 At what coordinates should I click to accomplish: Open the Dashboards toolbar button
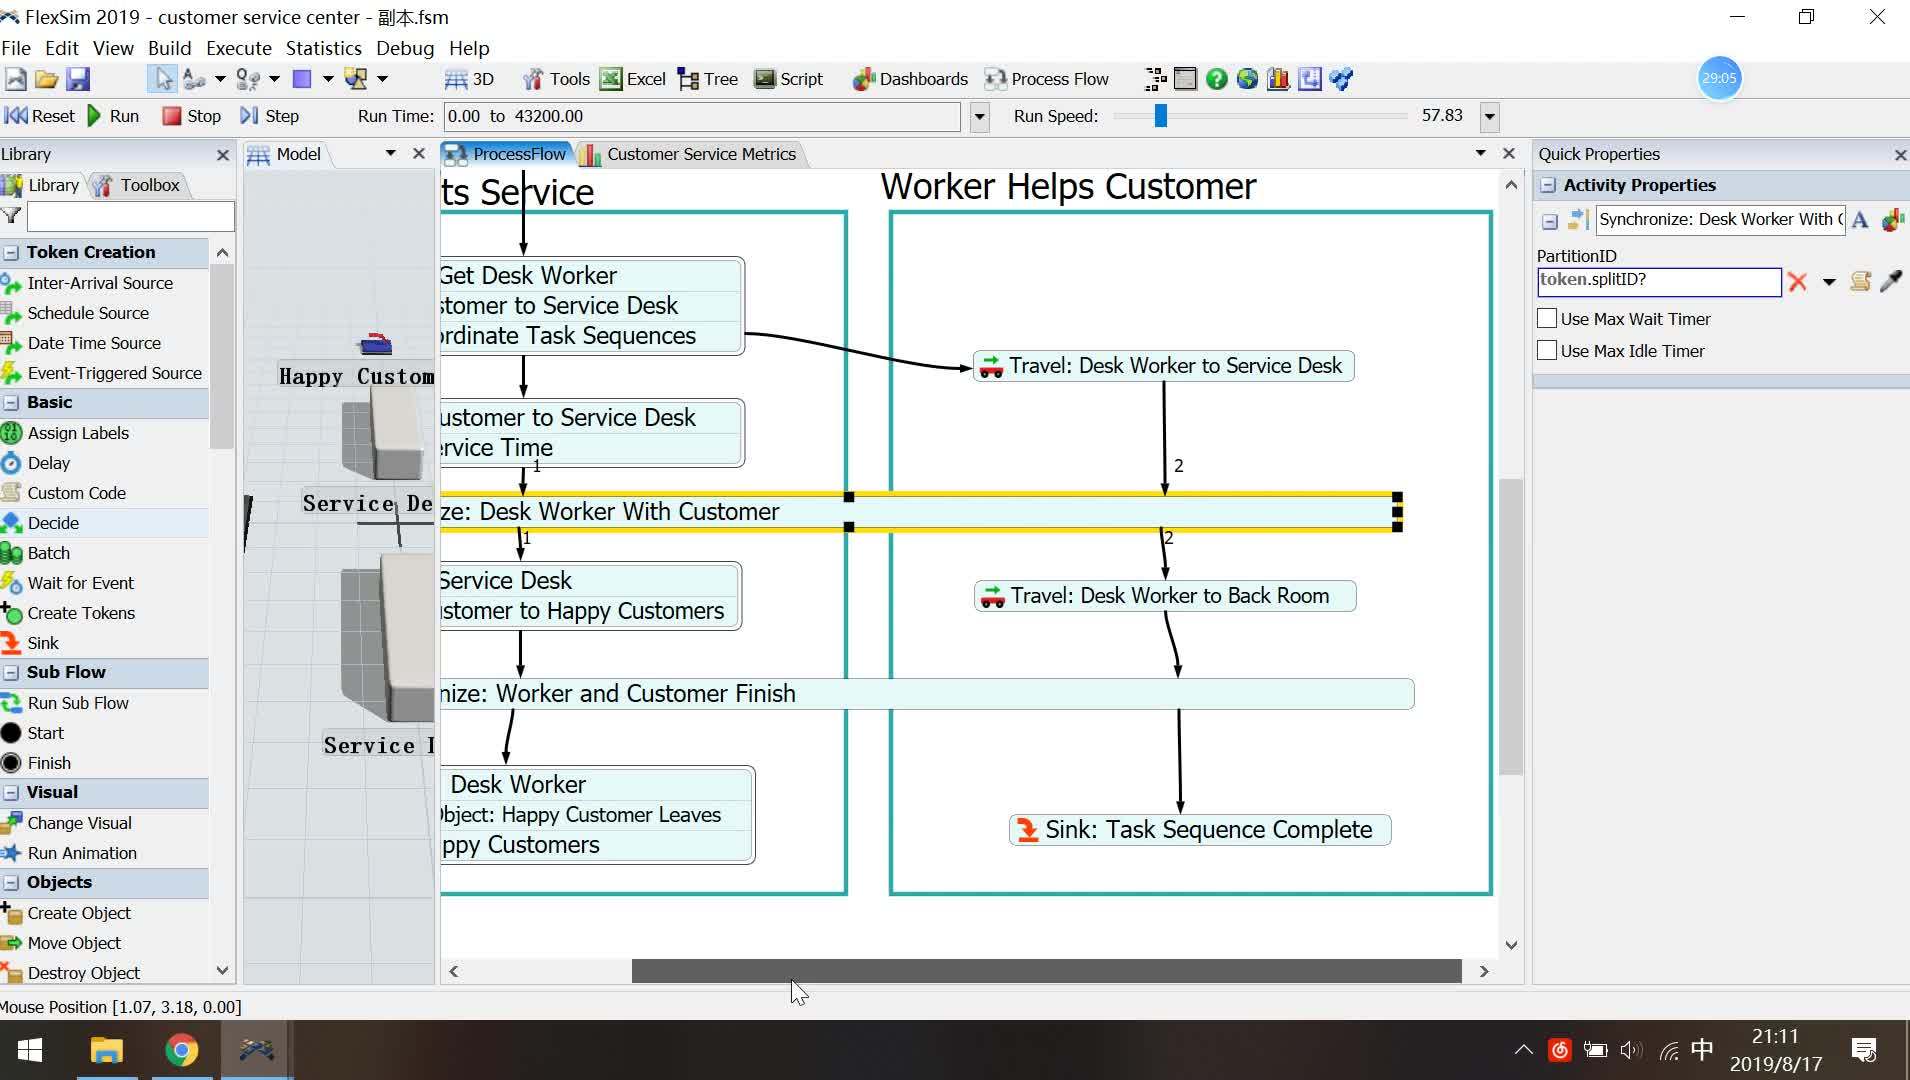910,79
